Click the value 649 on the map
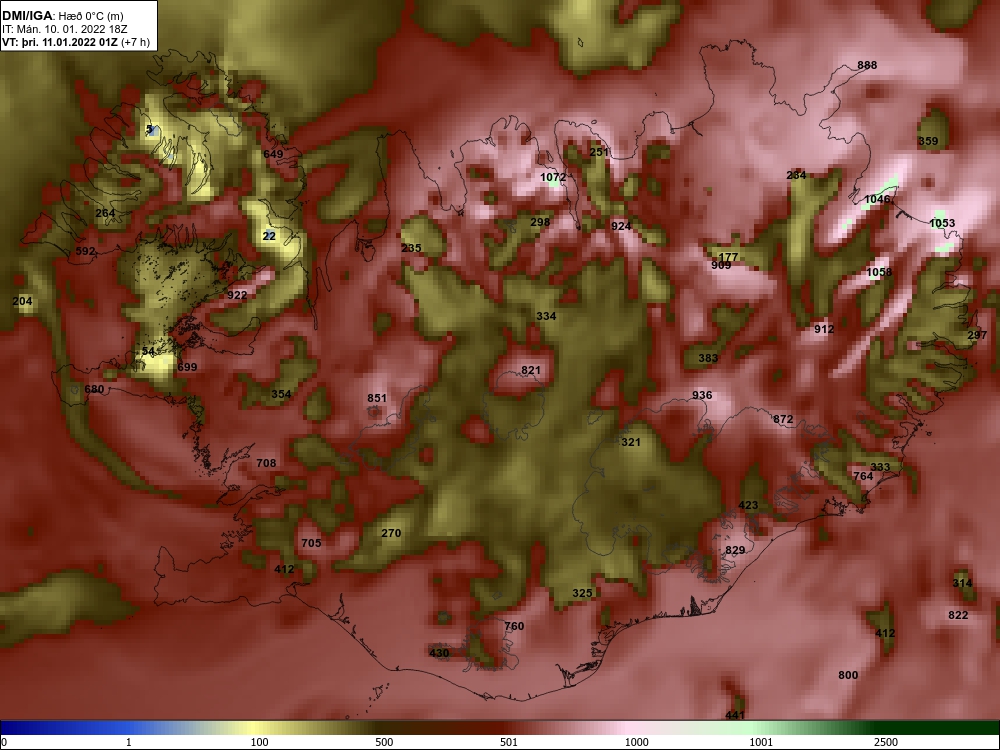 273,154
